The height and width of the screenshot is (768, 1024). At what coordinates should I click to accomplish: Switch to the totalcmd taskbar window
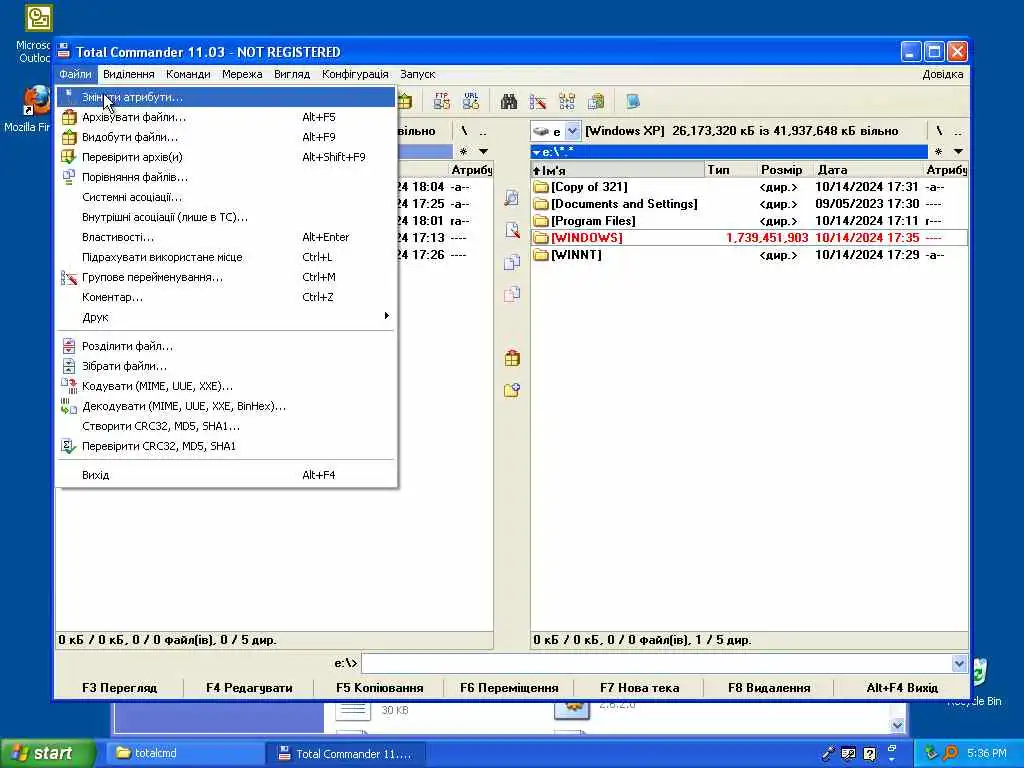point(183,753)
